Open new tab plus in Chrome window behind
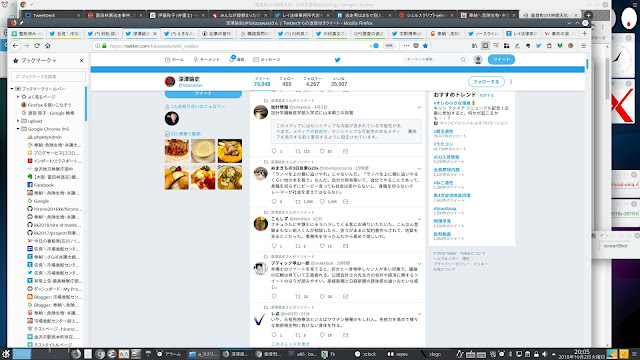Image resolution: width=640 pixels, height=360 pixels. coord(589,15)
